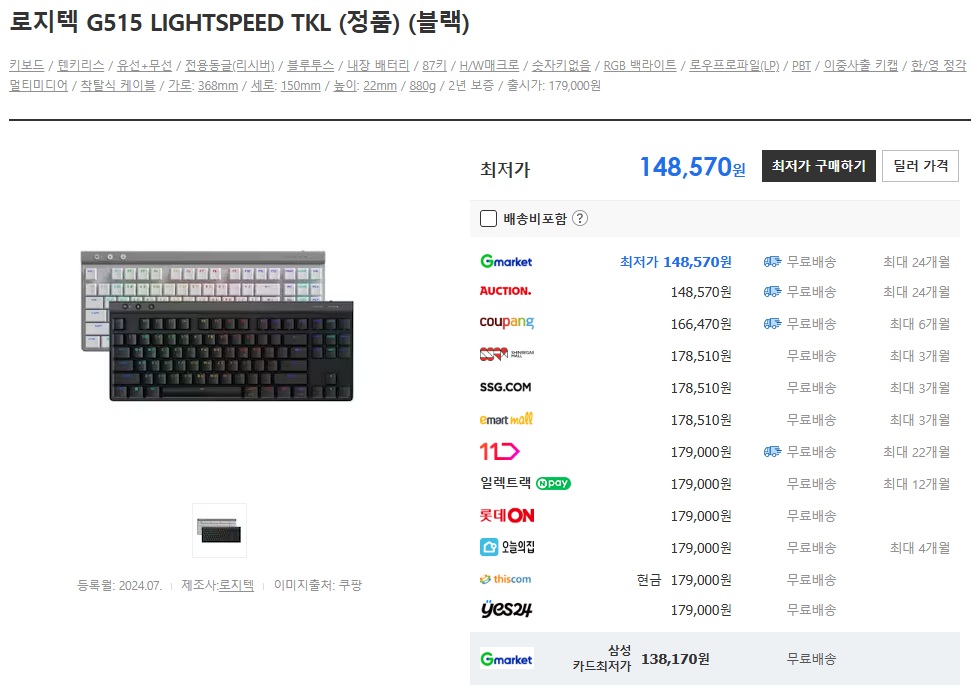This screenshot has width=971, height=692.
Task: Open the yes24 seller logo
Action: [506, 610]
